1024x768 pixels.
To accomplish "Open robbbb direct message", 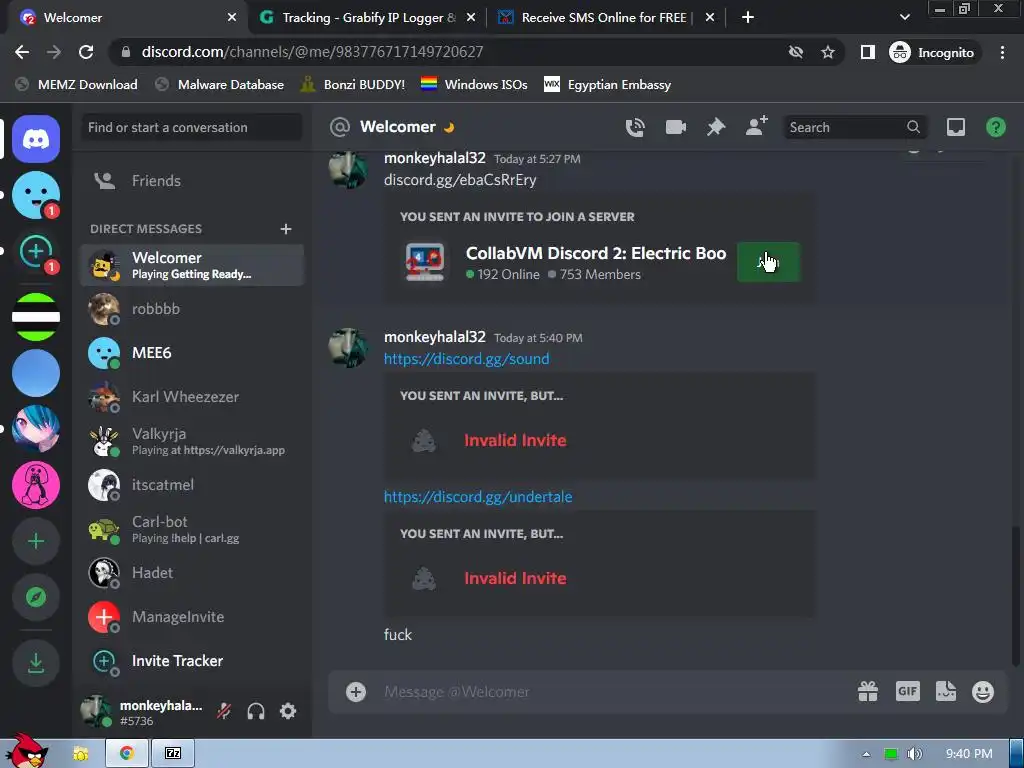I will 192,309.
